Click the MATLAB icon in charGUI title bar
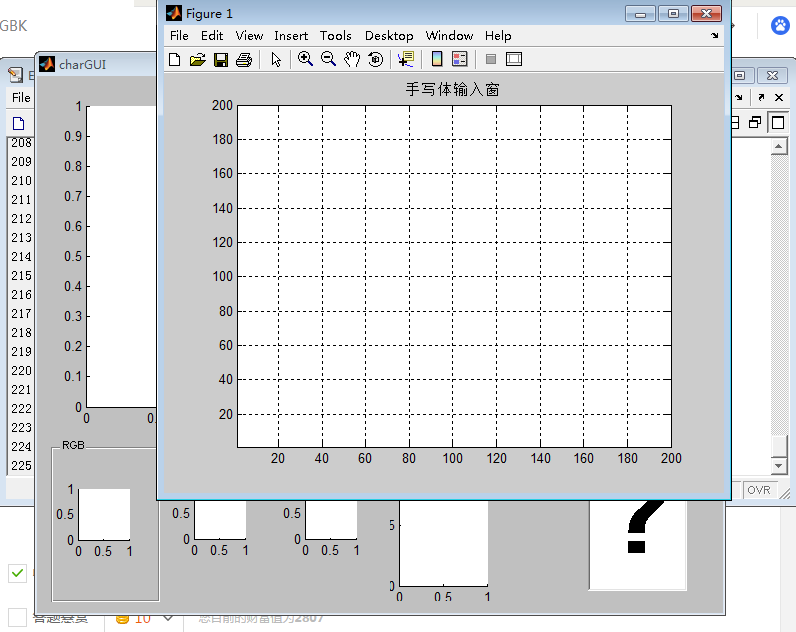Screen dimensions: 796x632 point(47,64)
